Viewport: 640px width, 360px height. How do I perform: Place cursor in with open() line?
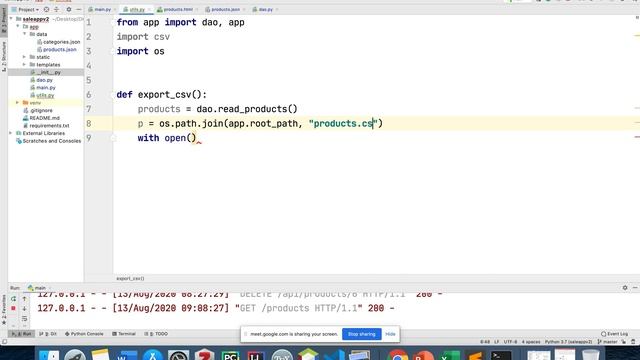coord(167,138)
